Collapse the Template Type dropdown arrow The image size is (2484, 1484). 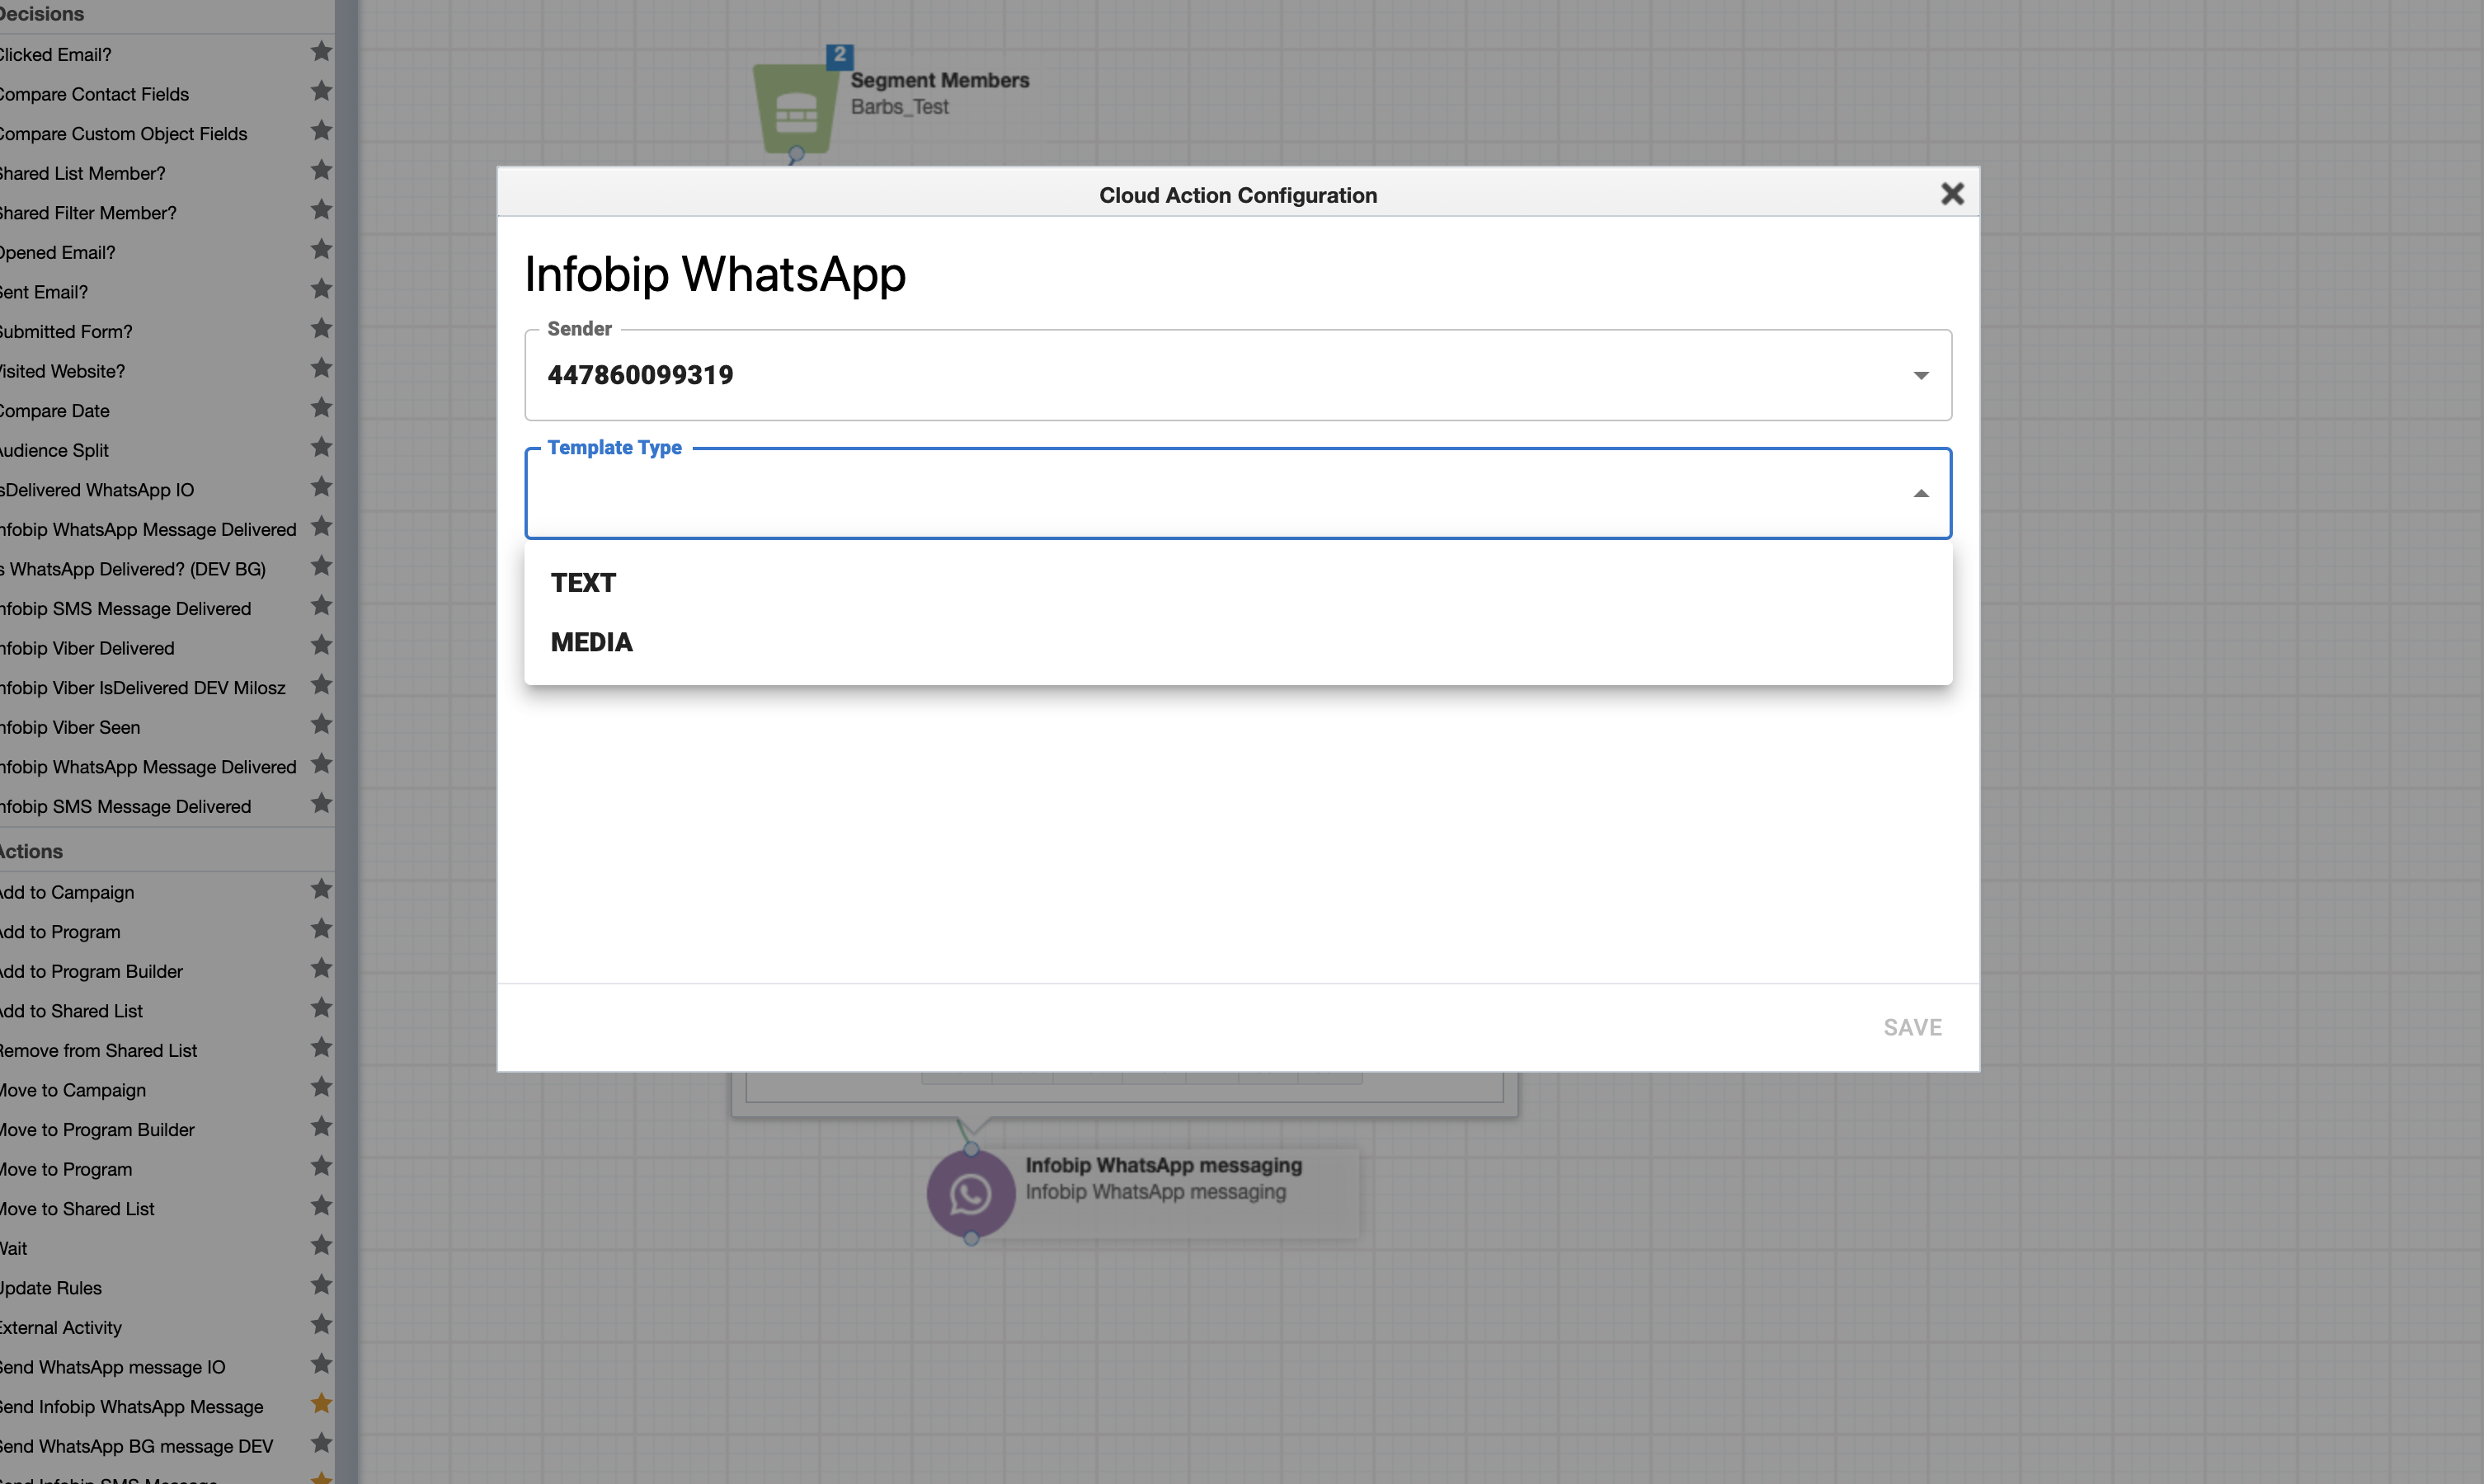point(1920,494)
